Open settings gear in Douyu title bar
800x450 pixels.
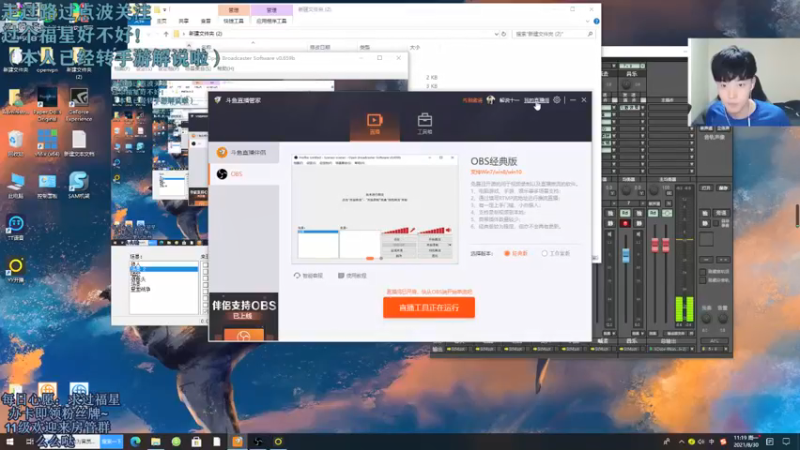[x=557, y=100]
